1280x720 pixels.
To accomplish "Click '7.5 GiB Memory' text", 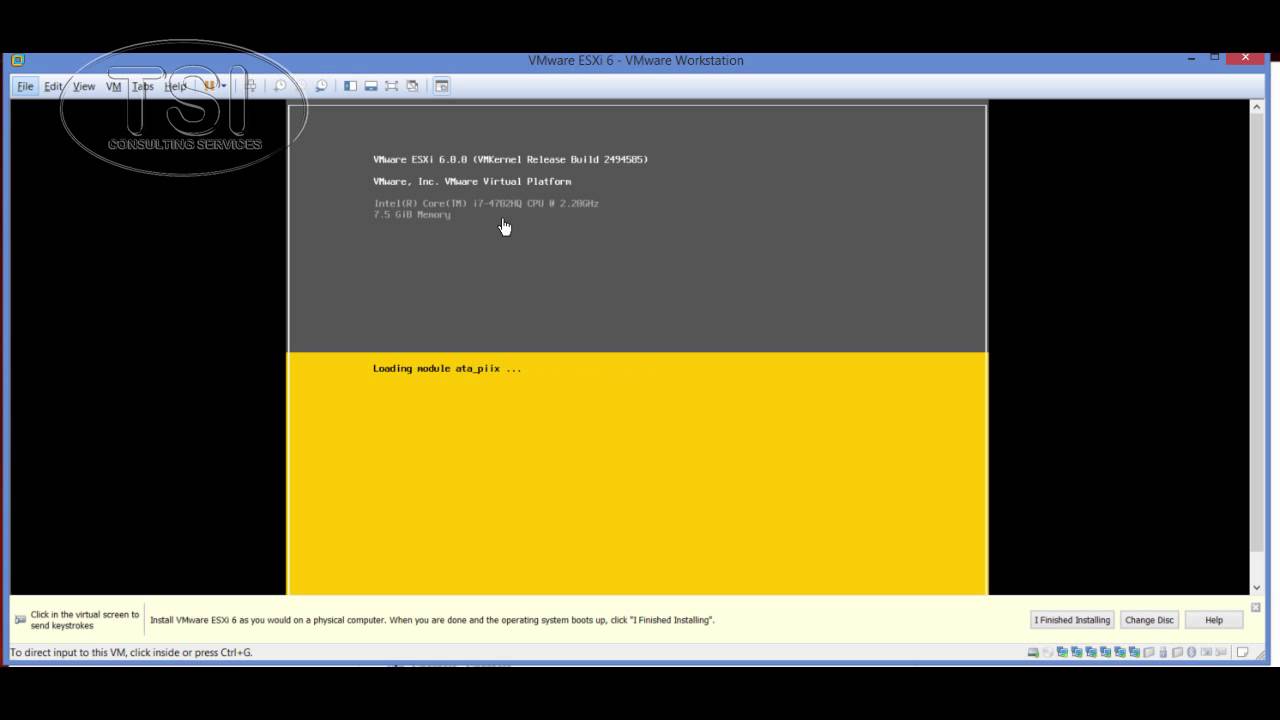I will coord(412,215).
